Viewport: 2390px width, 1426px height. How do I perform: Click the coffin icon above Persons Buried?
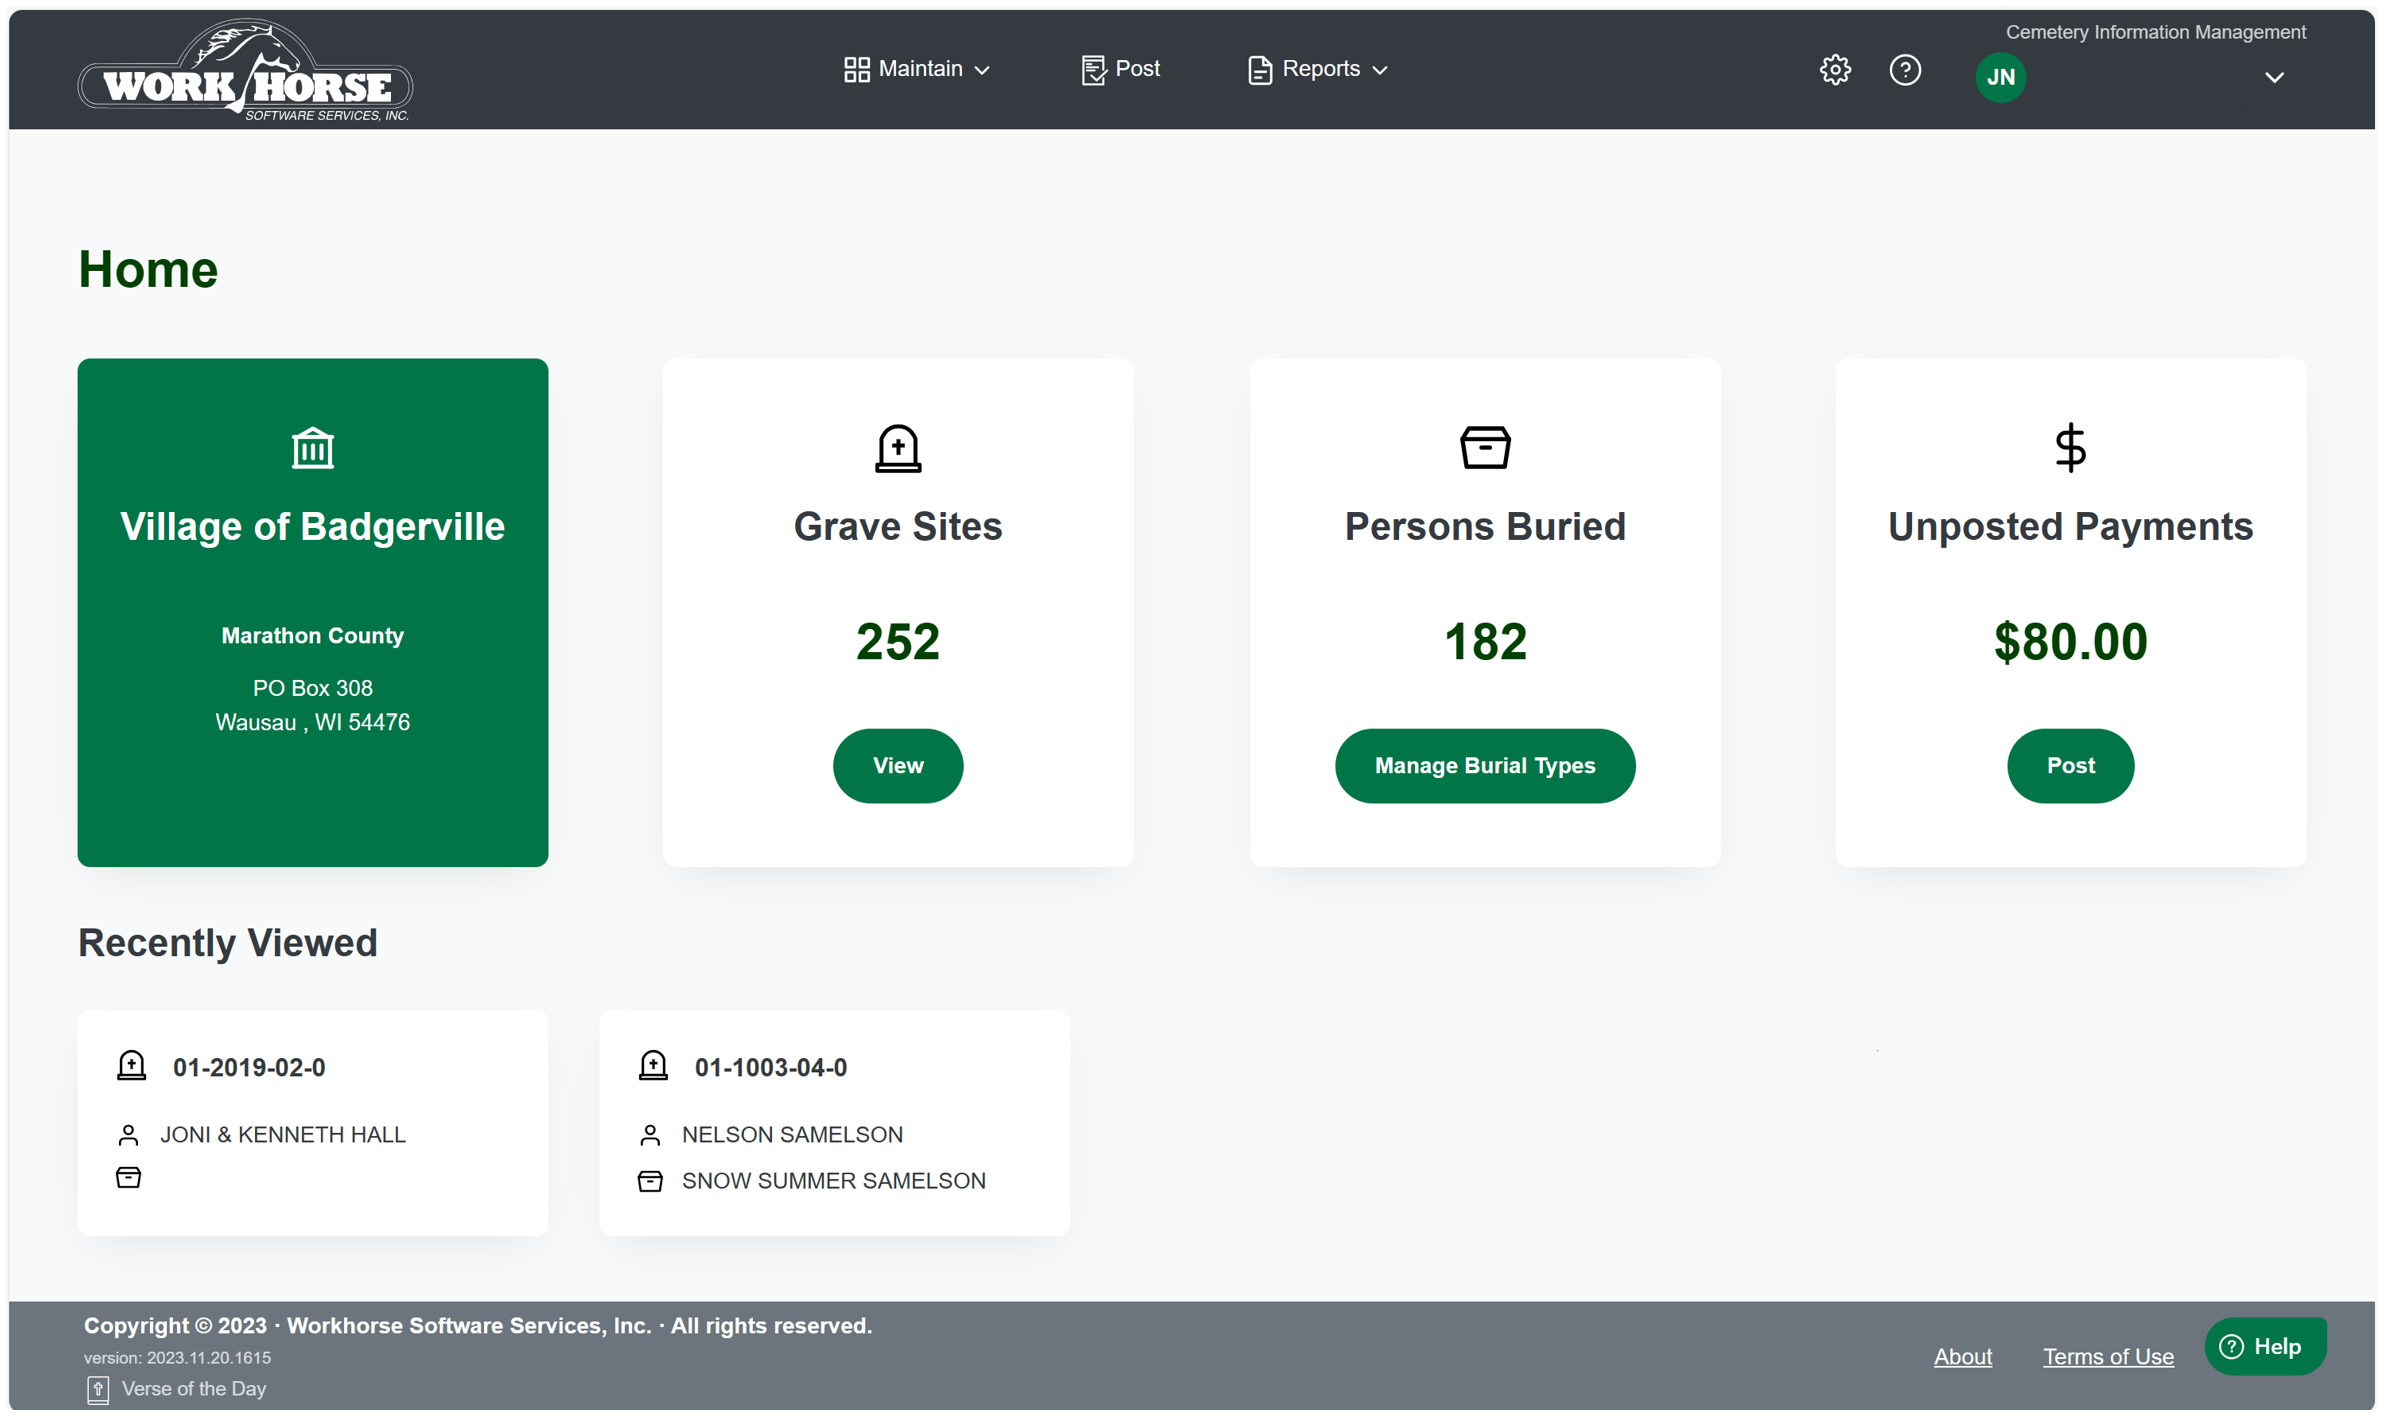[x=1484, y=447]
